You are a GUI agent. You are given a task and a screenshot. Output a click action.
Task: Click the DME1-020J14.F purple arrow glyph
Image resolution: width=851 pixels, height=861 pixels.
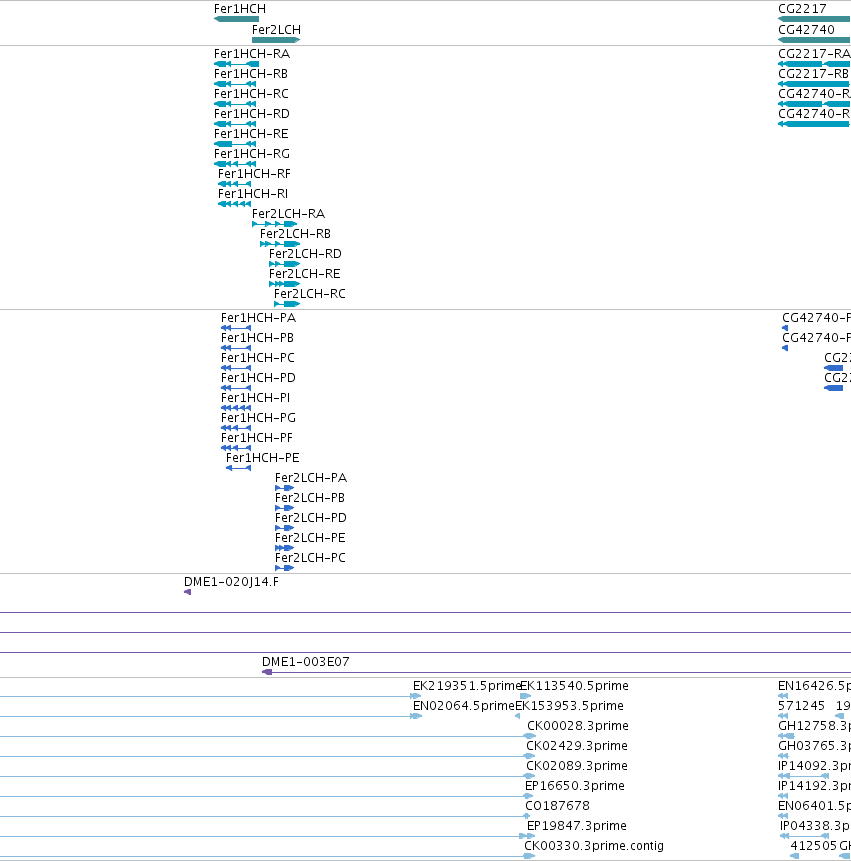tap(187, 592)
